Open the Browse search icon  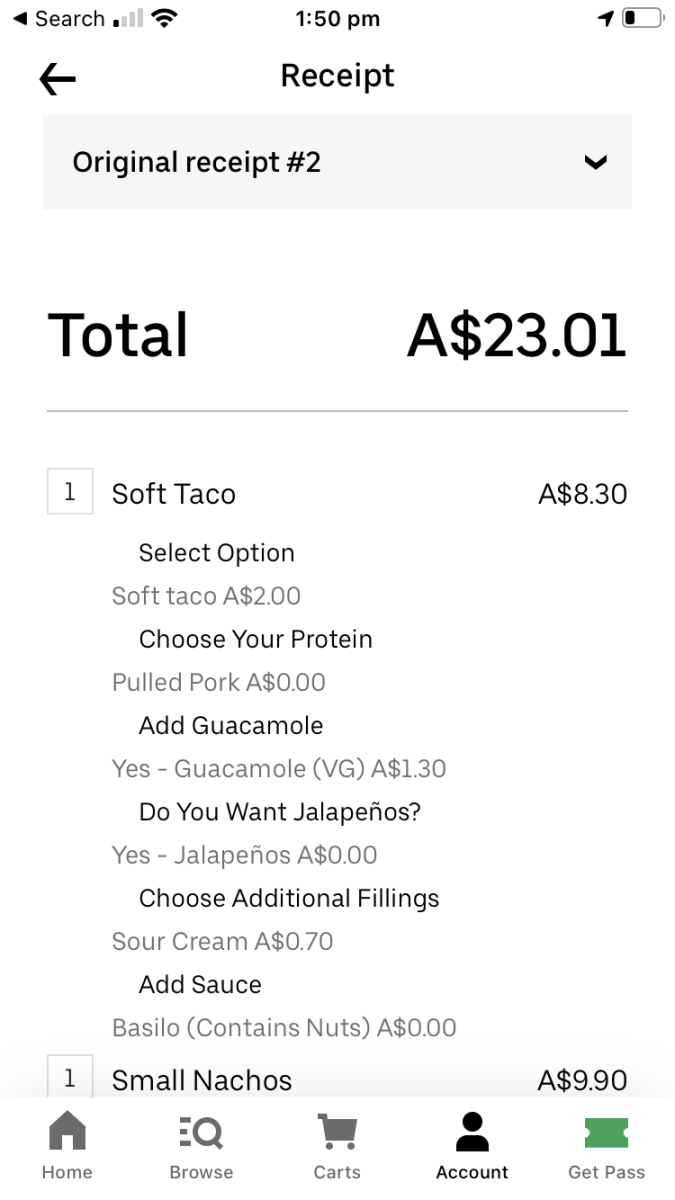coord(201,1133)
